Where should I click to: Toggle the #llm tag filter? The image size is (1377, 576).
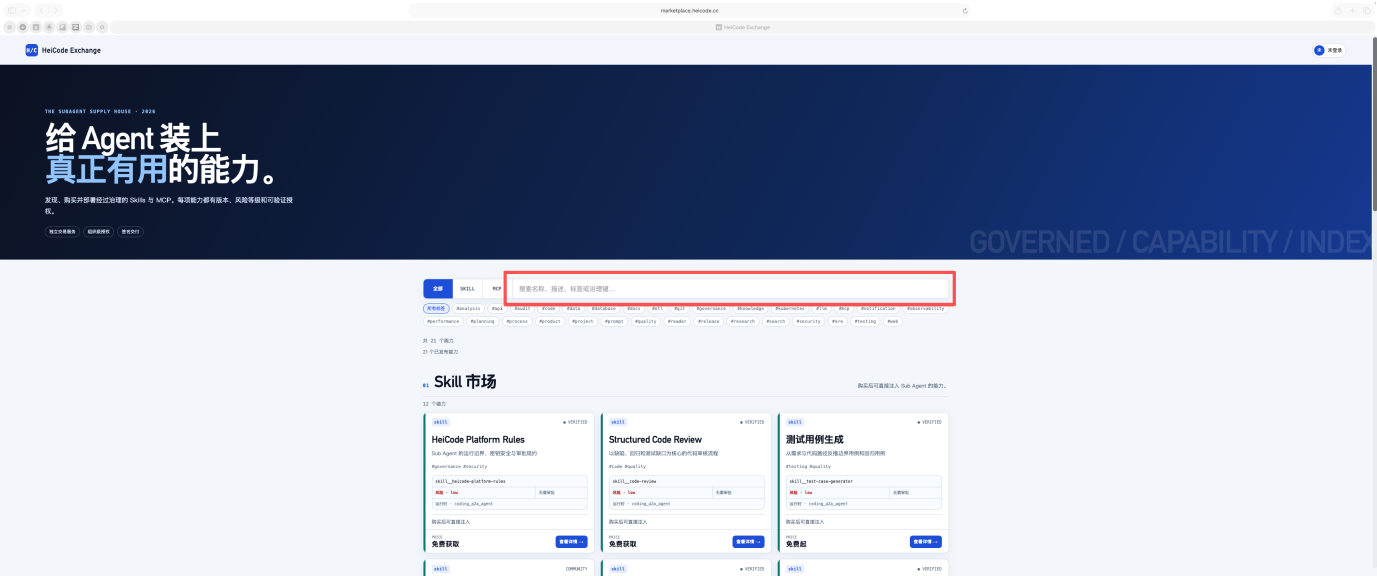point(821,308)
